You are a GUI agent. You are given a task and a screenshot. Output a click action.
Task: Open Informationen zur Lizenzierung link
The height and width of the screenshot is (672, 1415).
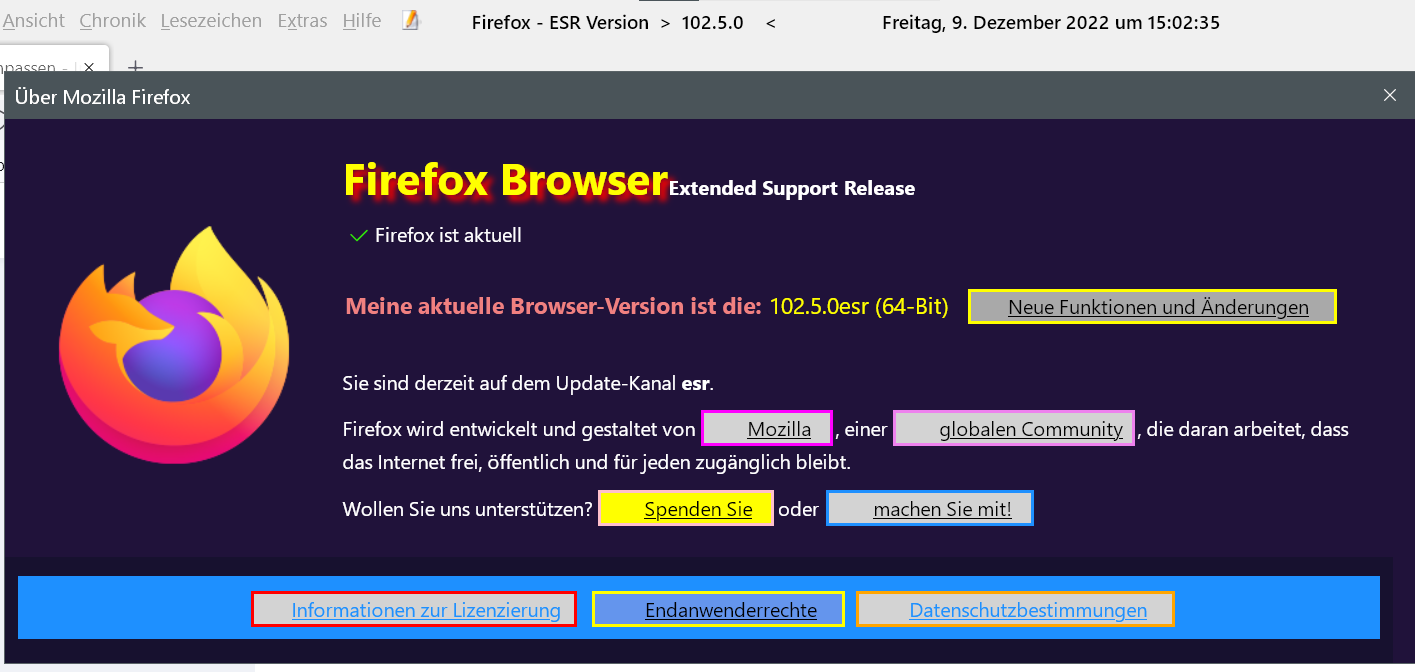[x=414, y=610]
